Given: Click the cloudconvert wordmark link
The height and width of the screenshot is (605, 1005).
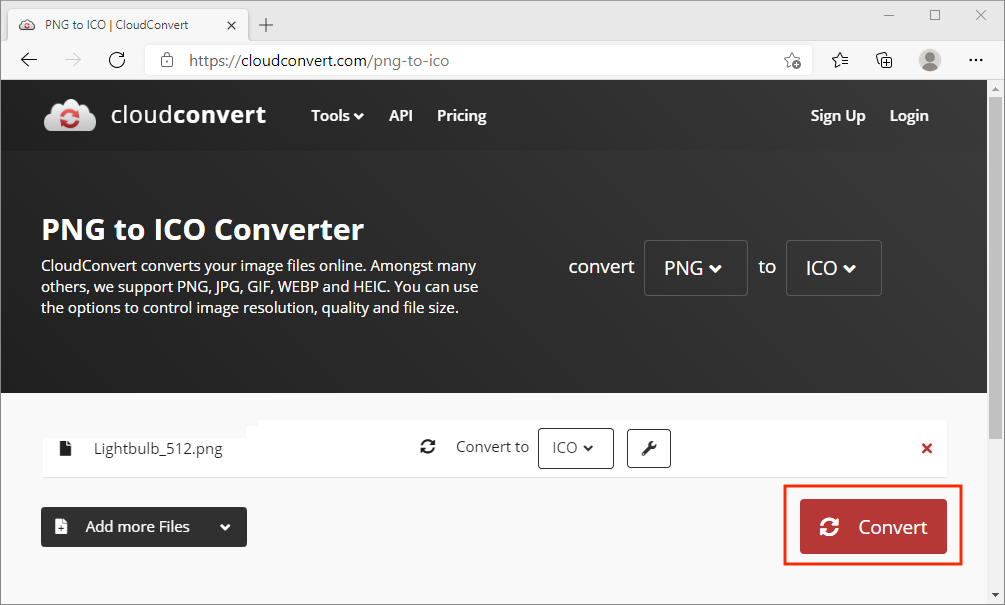Looking at the screenshot, I should point(188,115).
